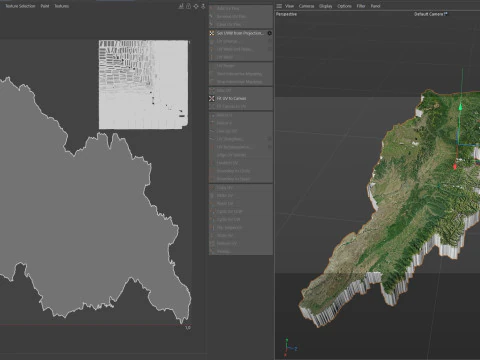This screenshot has width=480, height=360.
Task: Click the Max UV command
Action: (x=240, y=90)
